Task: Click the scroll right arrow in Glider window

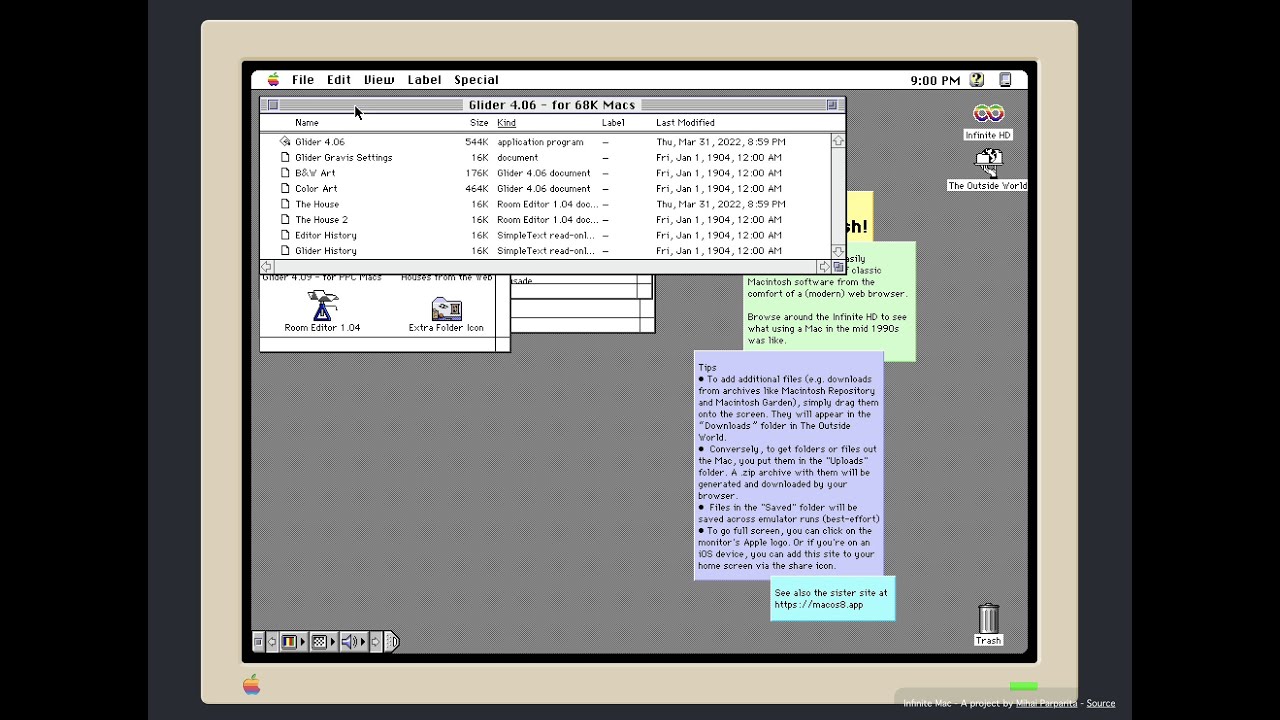Action: [x=823, y=267]
